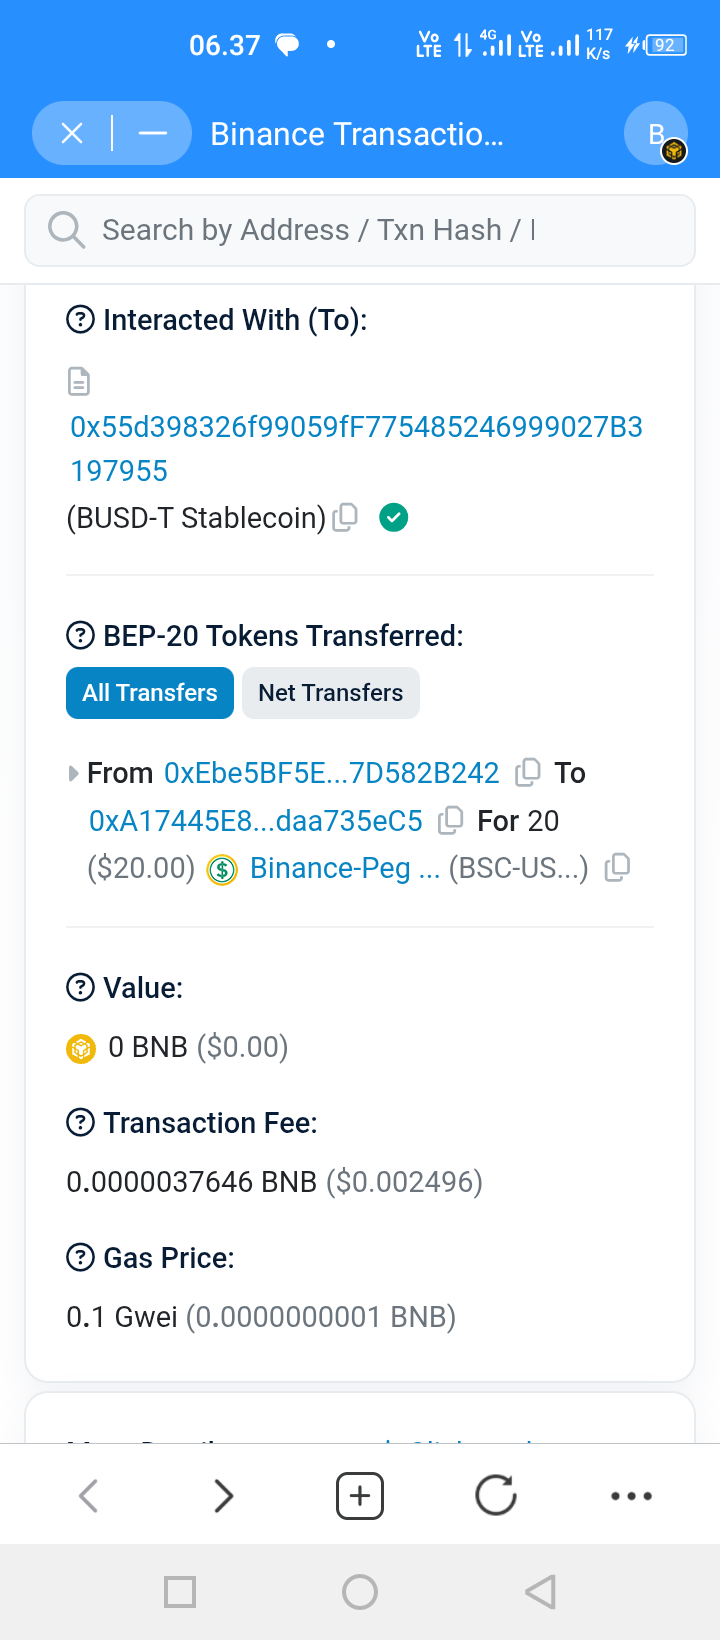
Task: Expand the token transfer row arrow
Action: [x=73, y=773]
